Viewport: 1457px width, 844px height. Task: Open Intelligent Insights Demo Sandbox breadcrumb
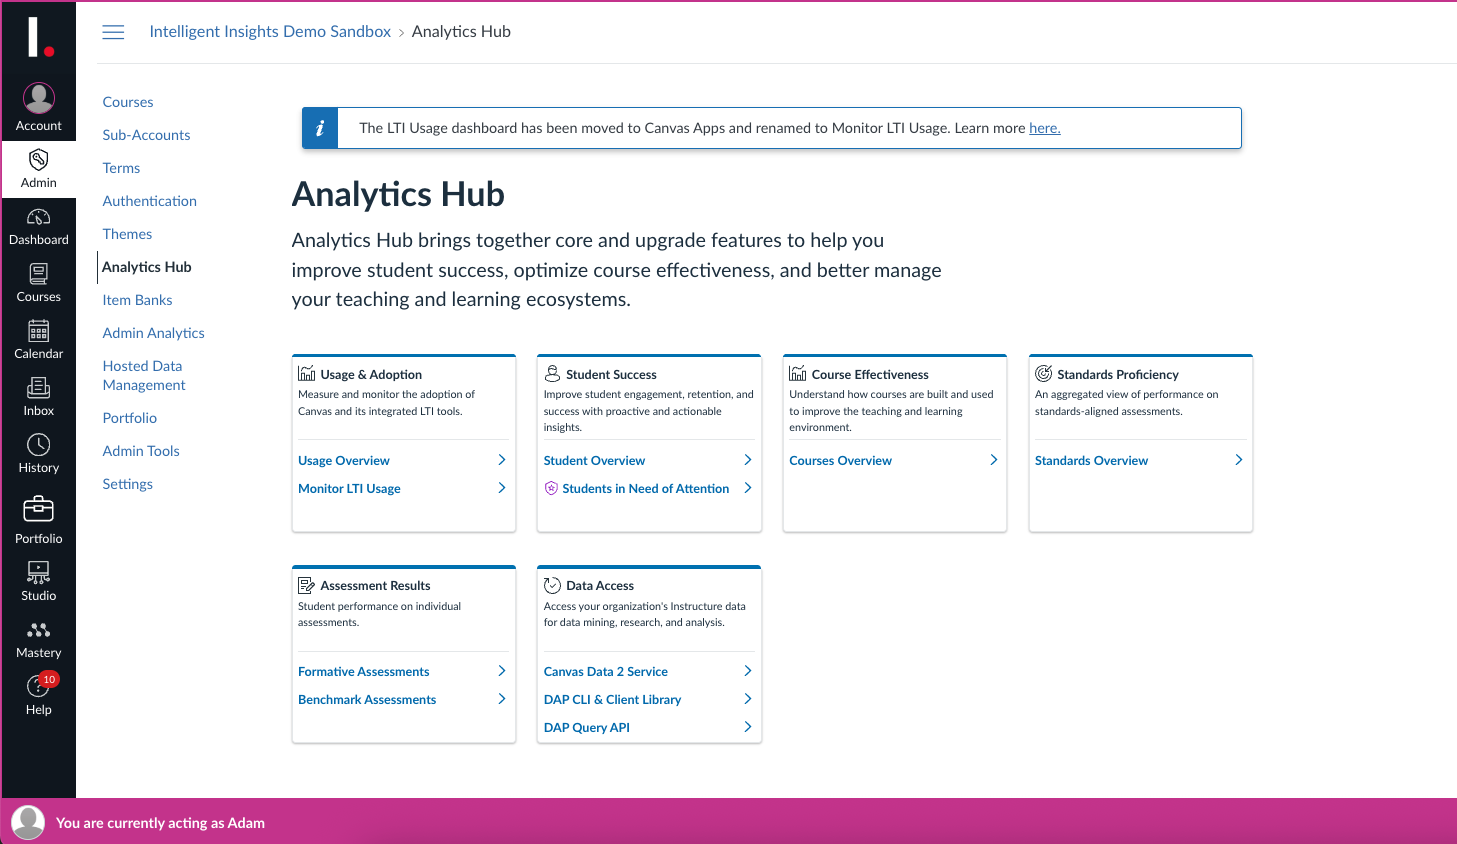(270, 32)
